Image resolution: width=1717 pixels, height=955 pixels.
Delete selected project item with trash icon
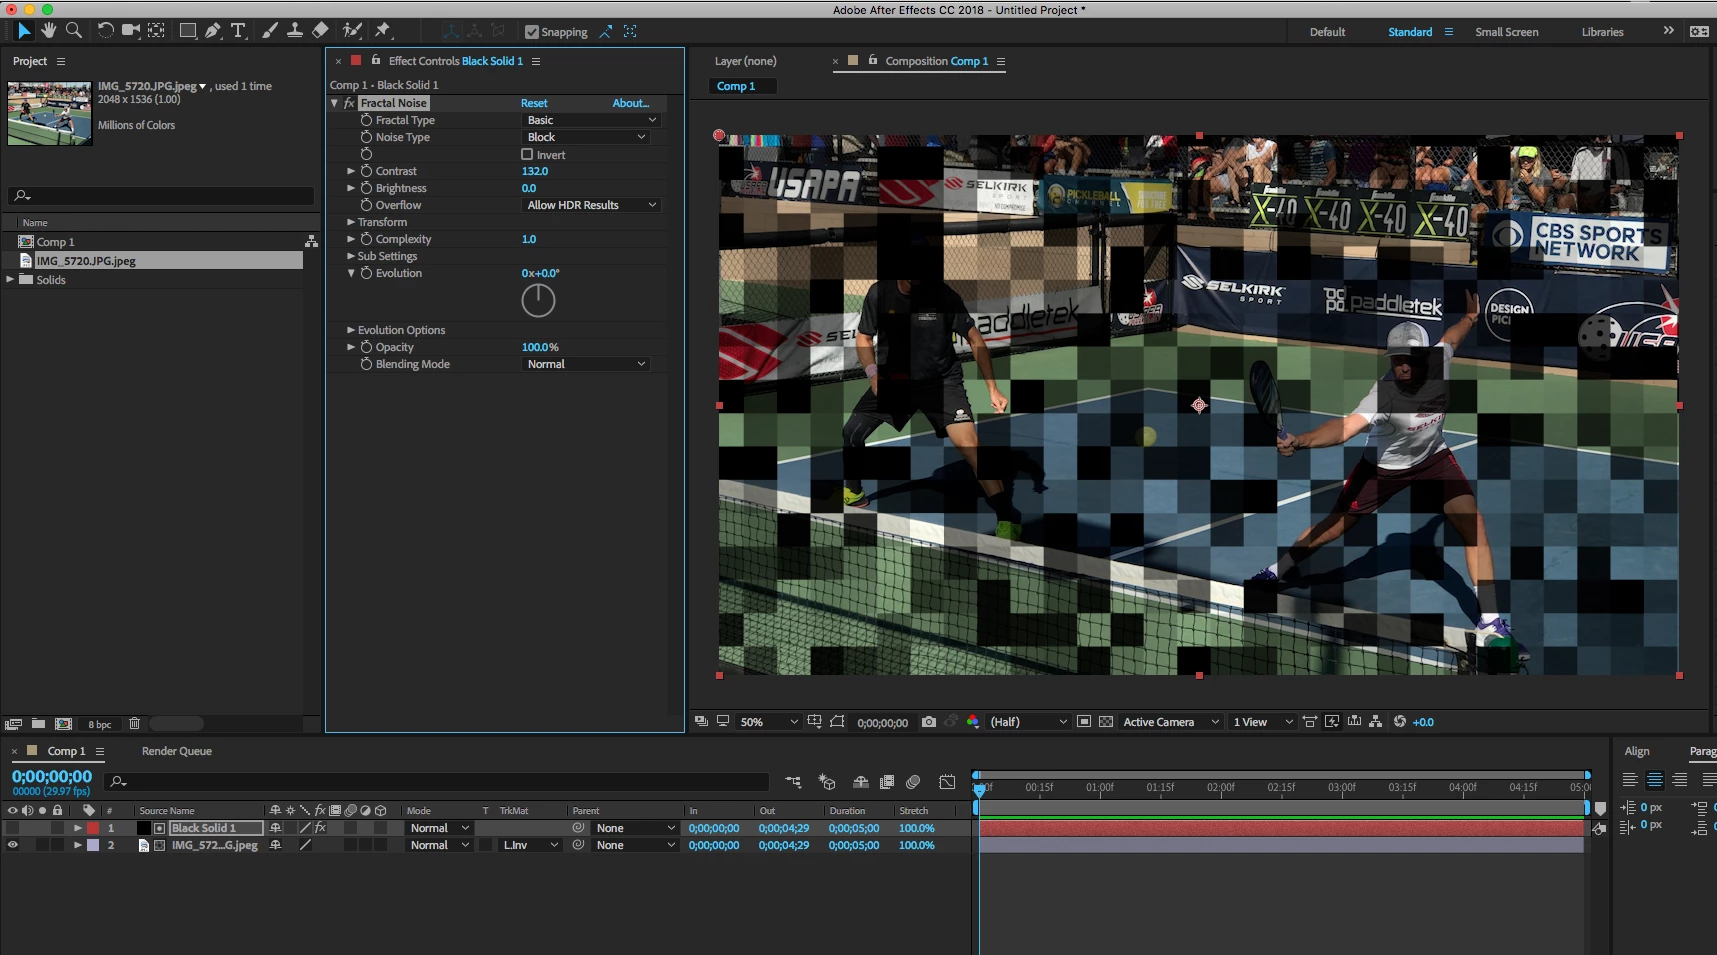tap(134, 724)
